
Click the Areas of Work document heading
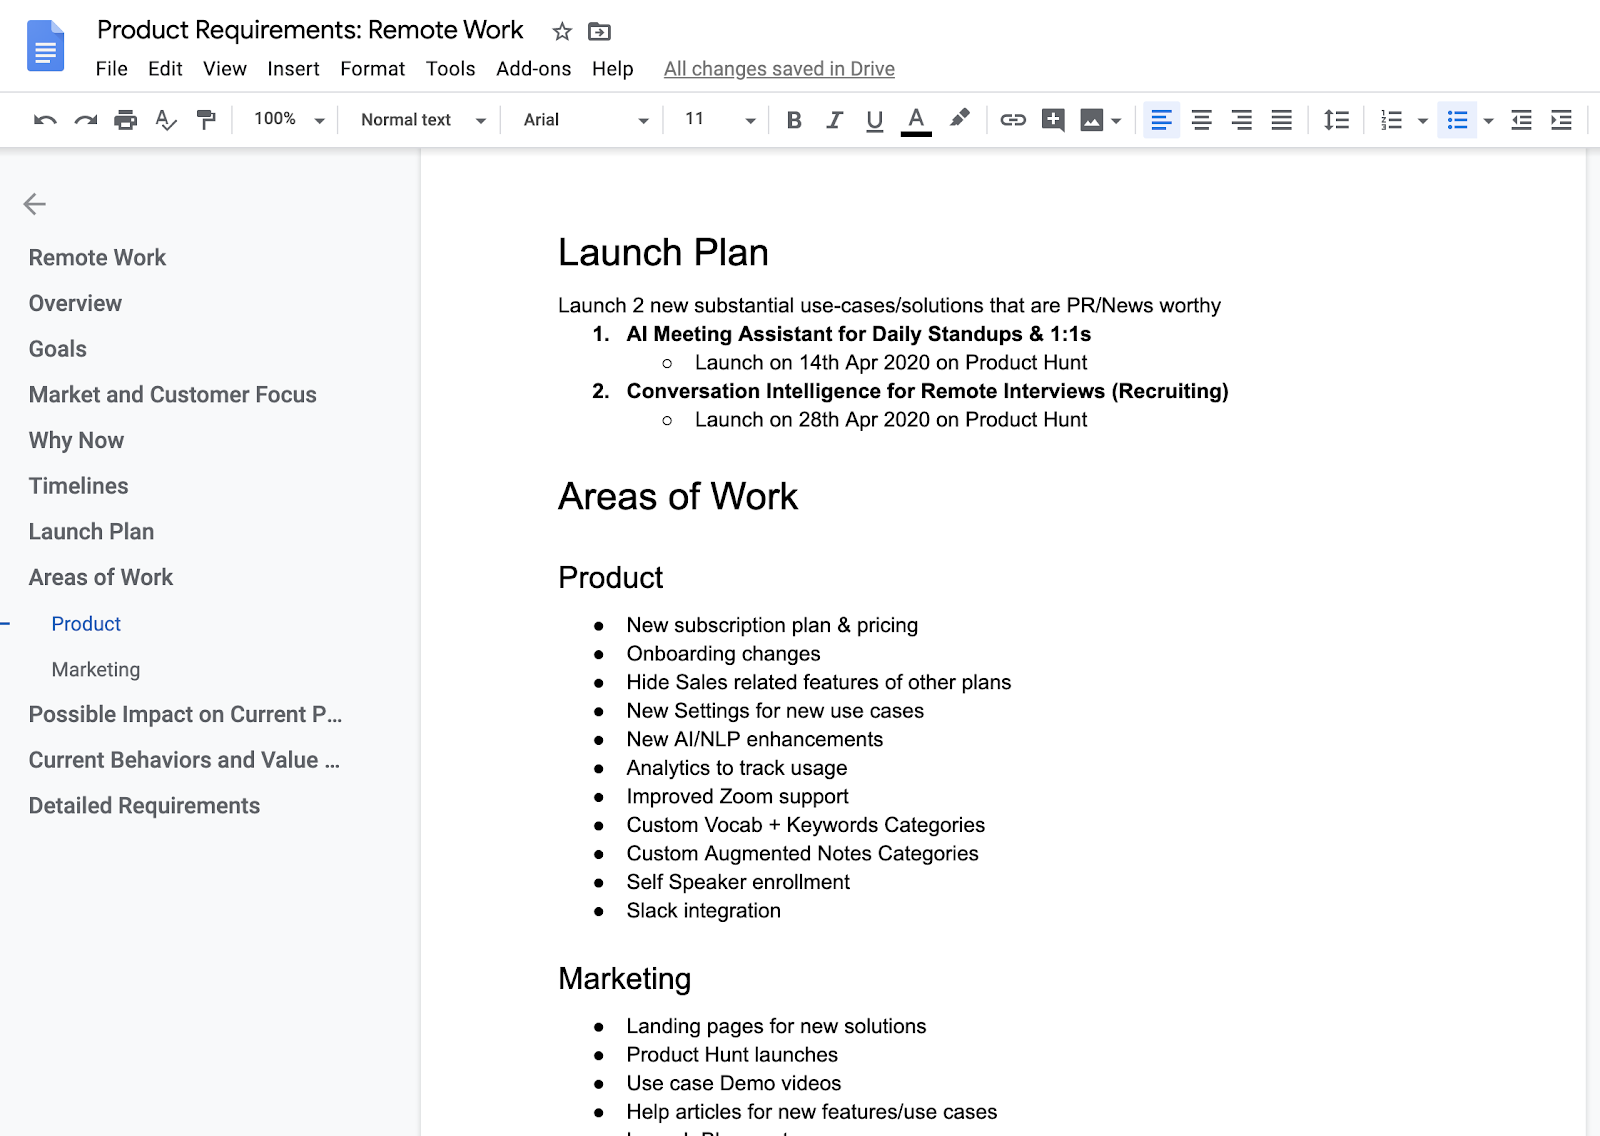coord(678,497)
